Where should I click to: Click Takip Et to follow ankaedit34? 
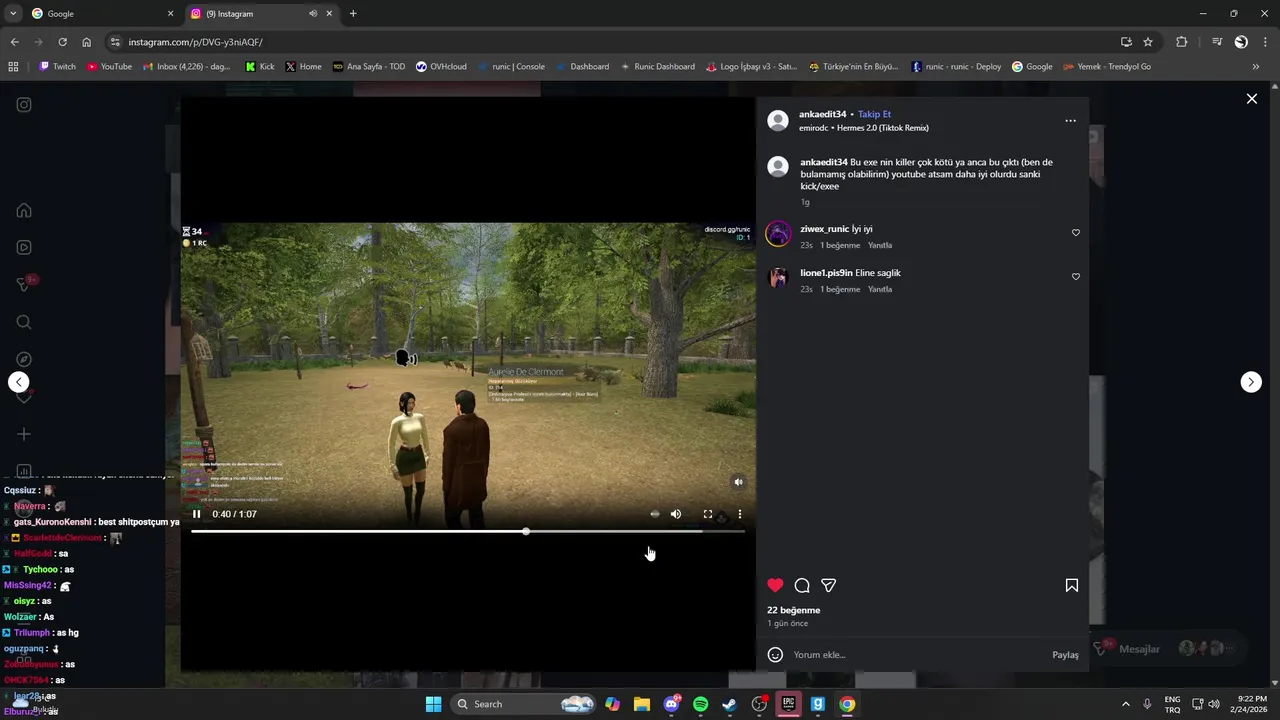click(874, 114)
